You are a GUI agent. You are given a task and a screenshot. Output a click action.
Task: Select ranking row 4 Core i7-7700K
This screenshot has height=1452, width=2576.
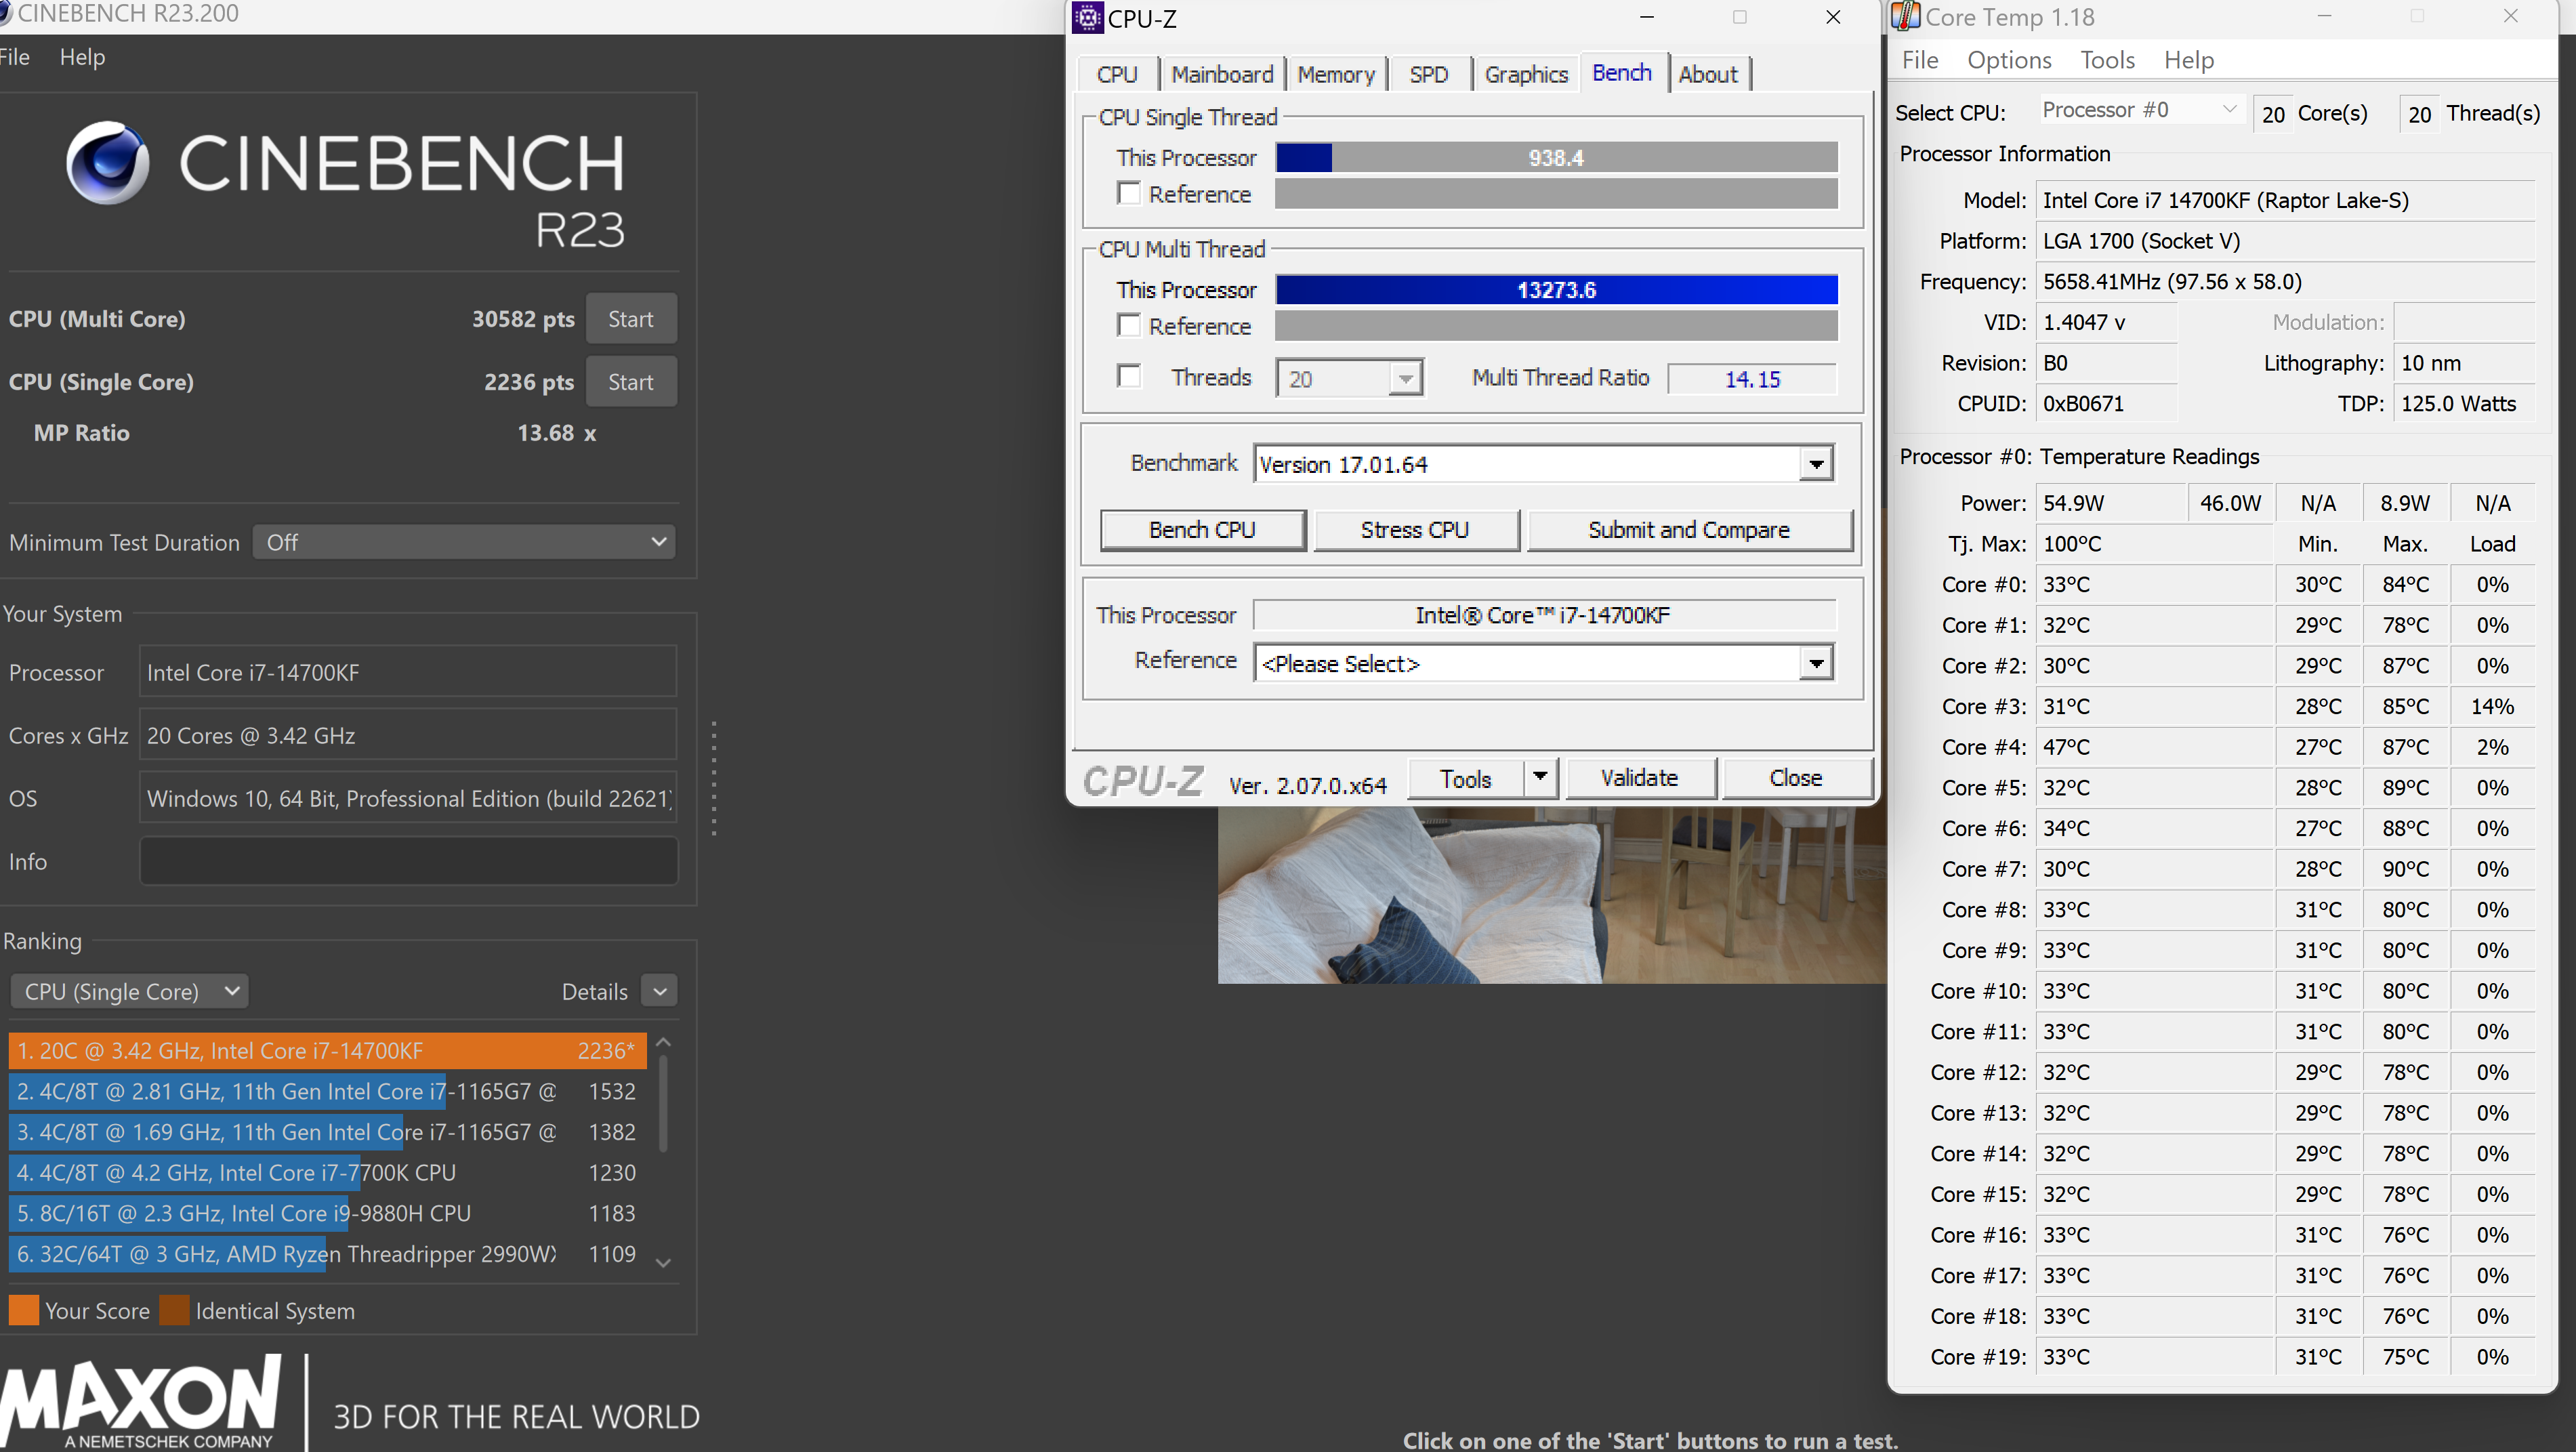(x=328, y=1172)
